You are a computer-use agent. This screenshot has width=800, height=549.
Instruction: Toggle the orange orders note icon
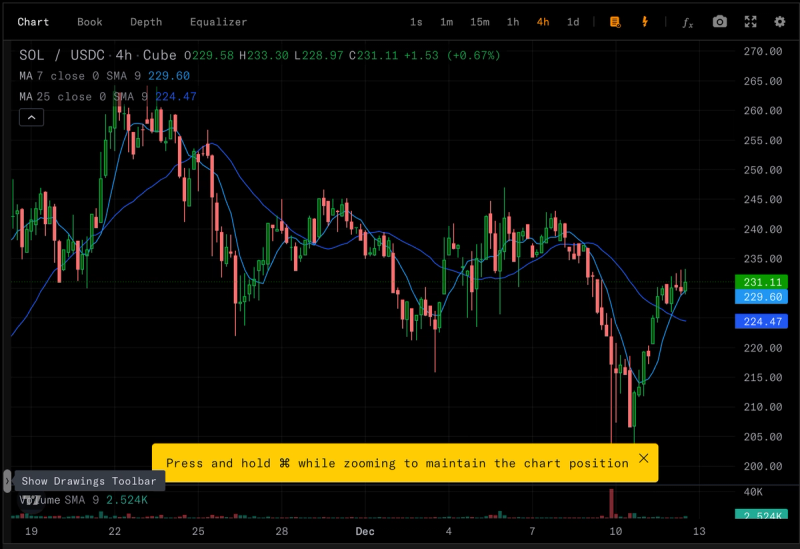[615, 22]
